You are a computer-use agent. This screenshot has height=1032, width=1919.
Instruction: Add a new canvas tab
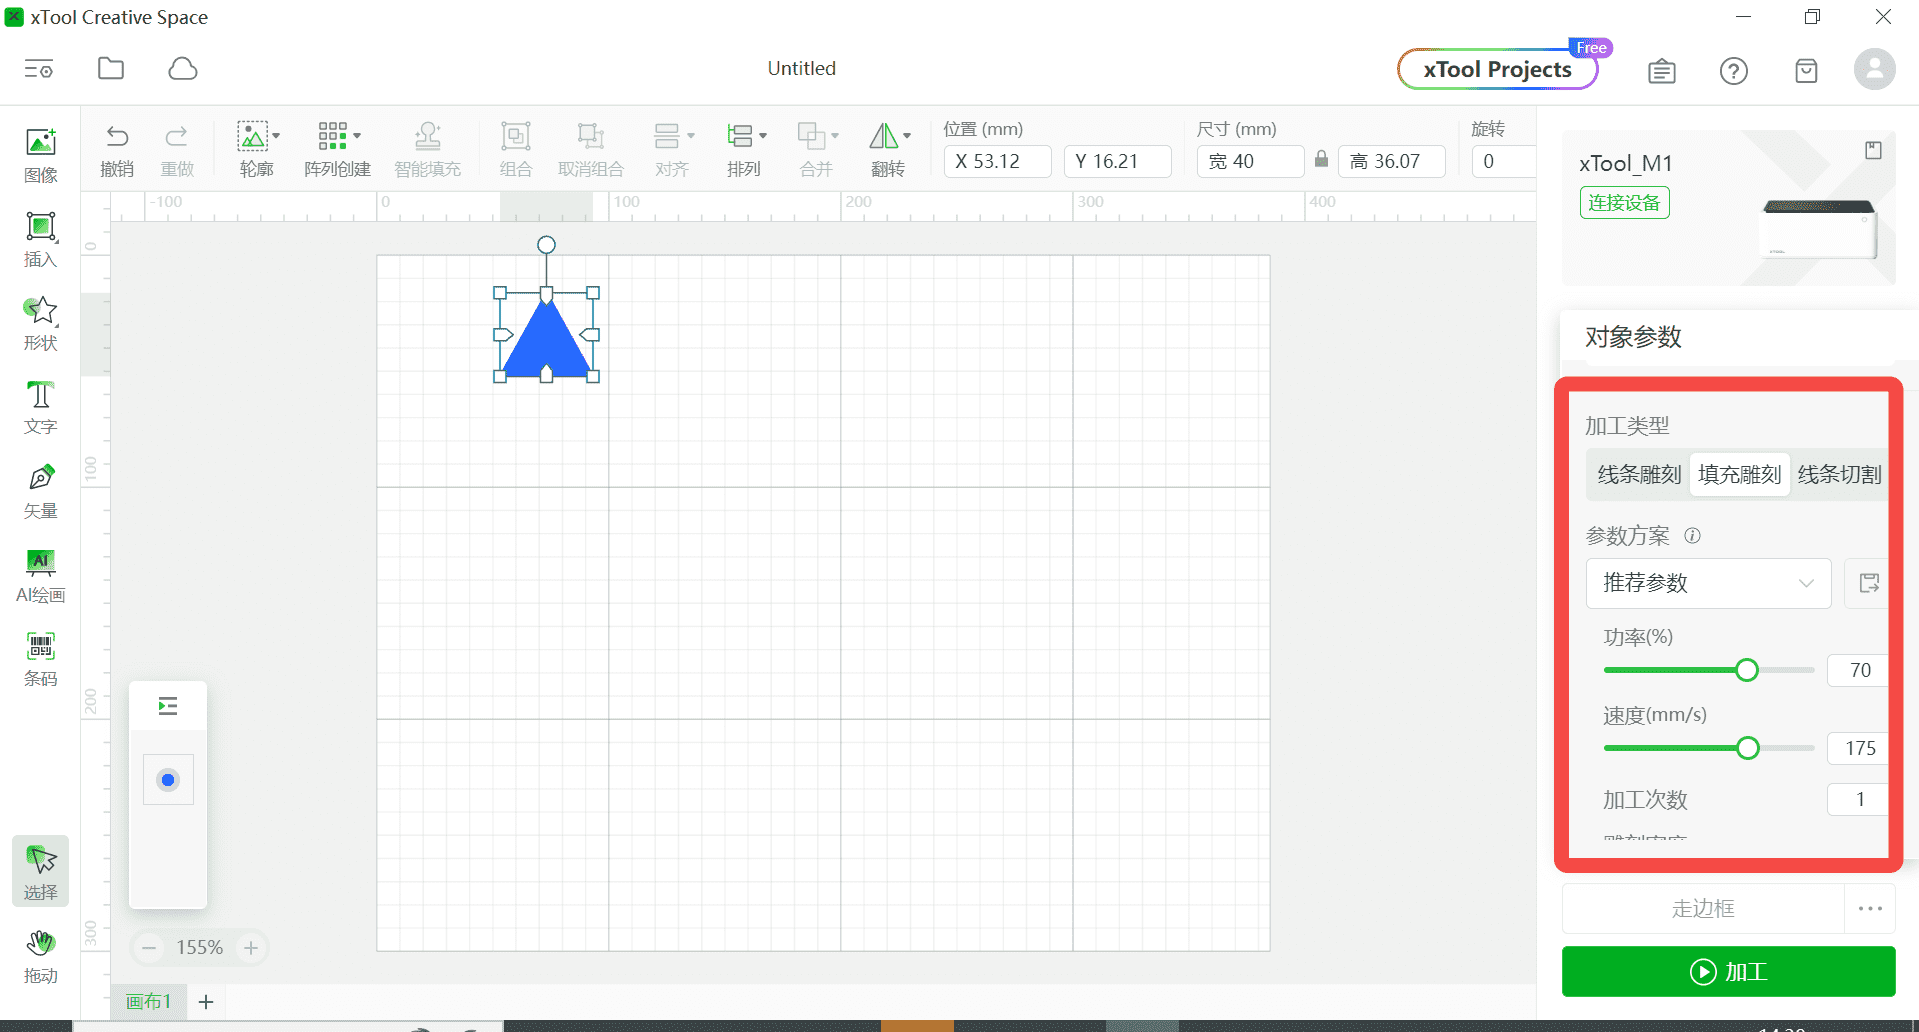pyautogui.click(x=206, y=1001)
